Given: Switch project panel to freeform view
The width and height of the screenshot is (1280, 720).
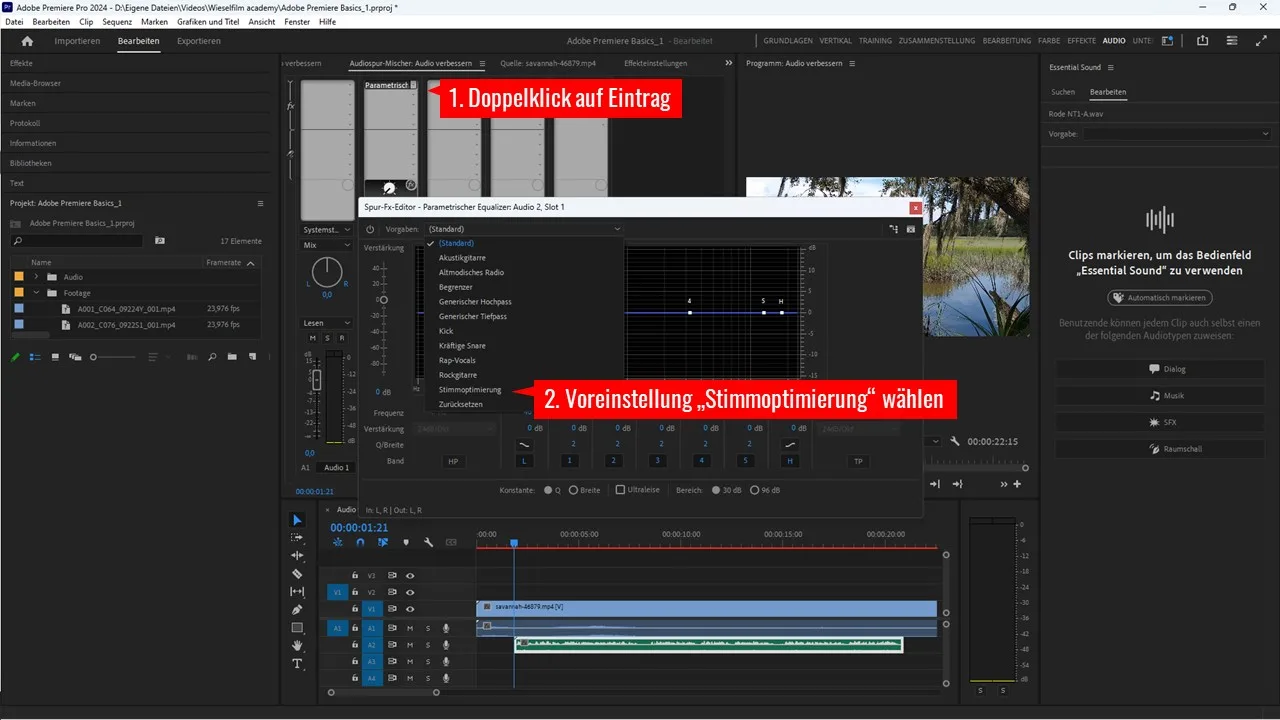Looking at the screenshot, I should pyautogui.click(x=75, y=357).
